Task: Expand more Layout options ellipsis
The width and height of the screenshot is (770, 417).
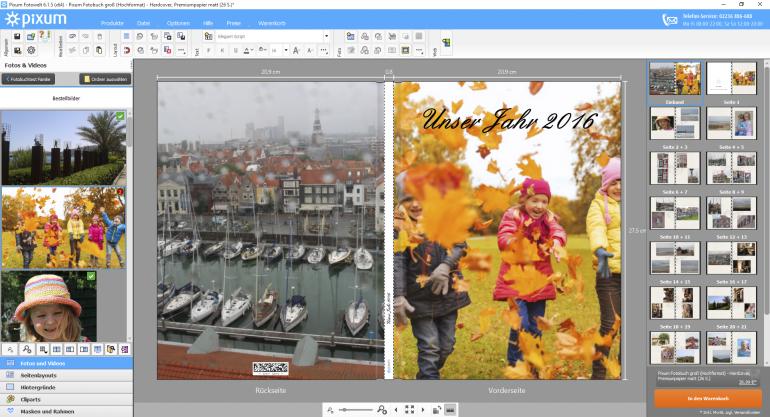Action: [x=181, y=50]
